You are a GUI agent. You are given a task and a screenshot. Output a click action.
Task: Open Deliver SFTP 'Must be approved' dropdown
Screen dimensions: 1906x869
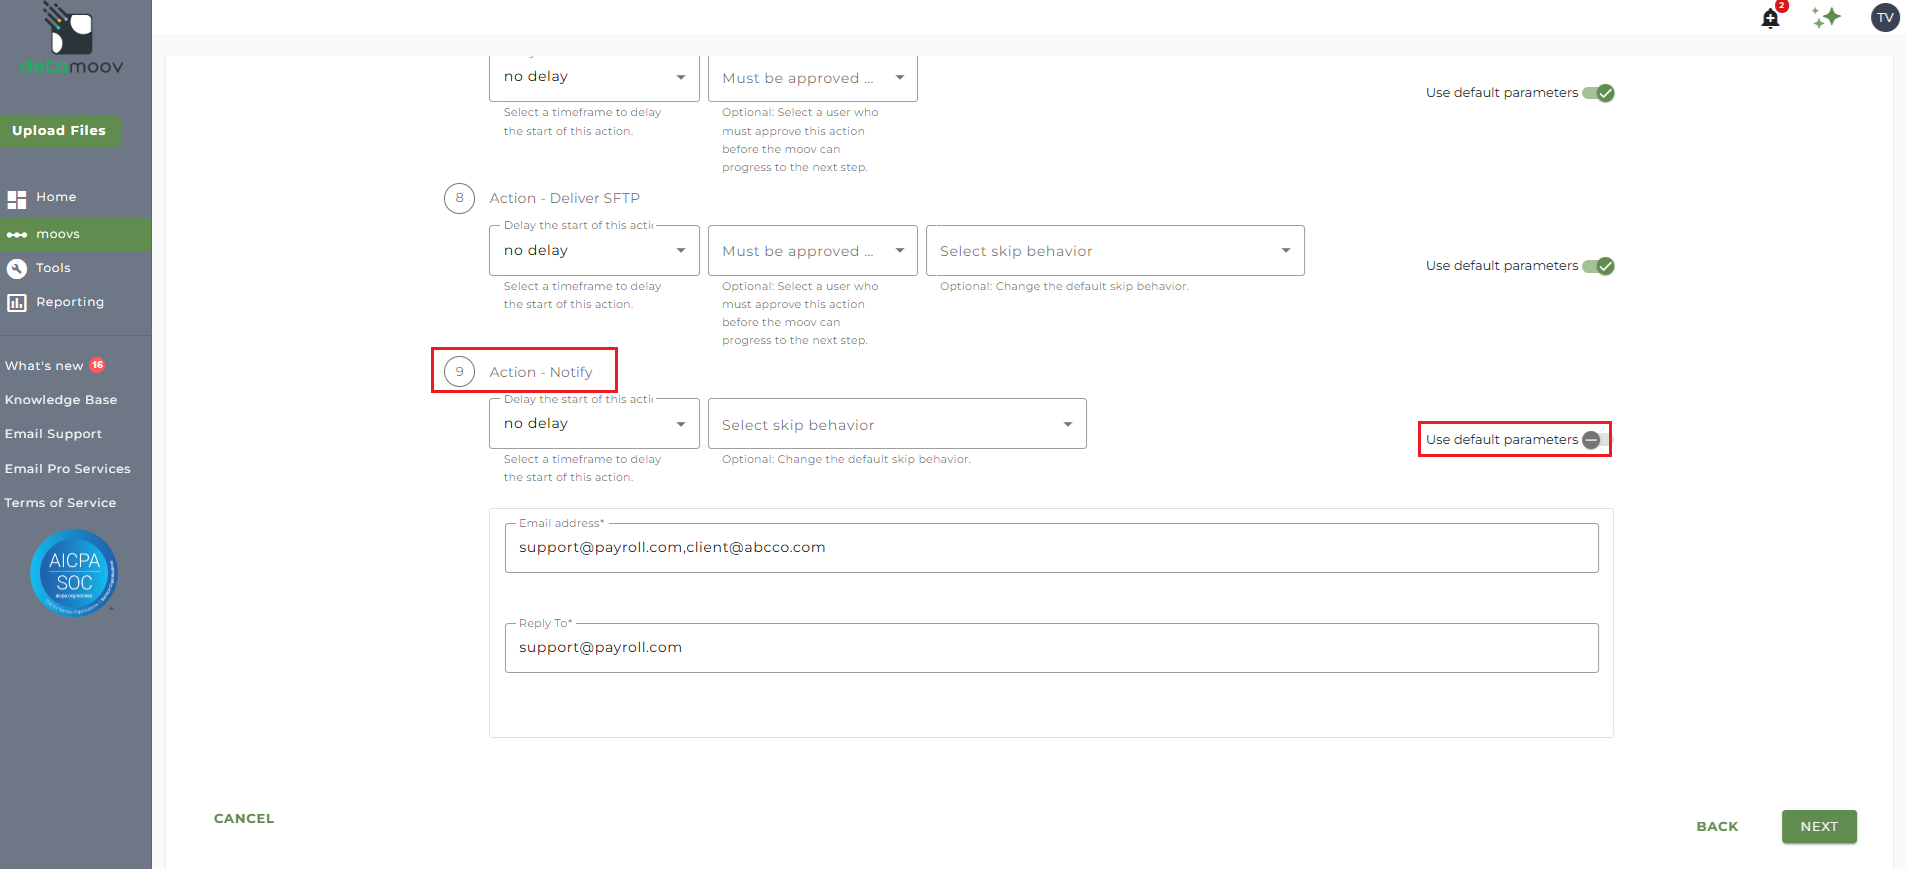[812, 251]
